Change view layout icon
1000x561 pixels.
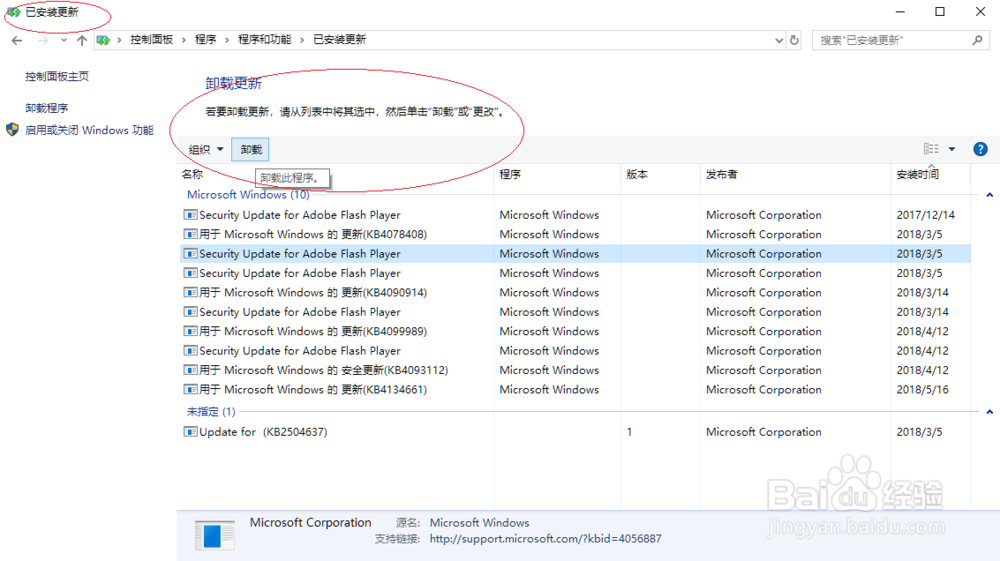931,149
